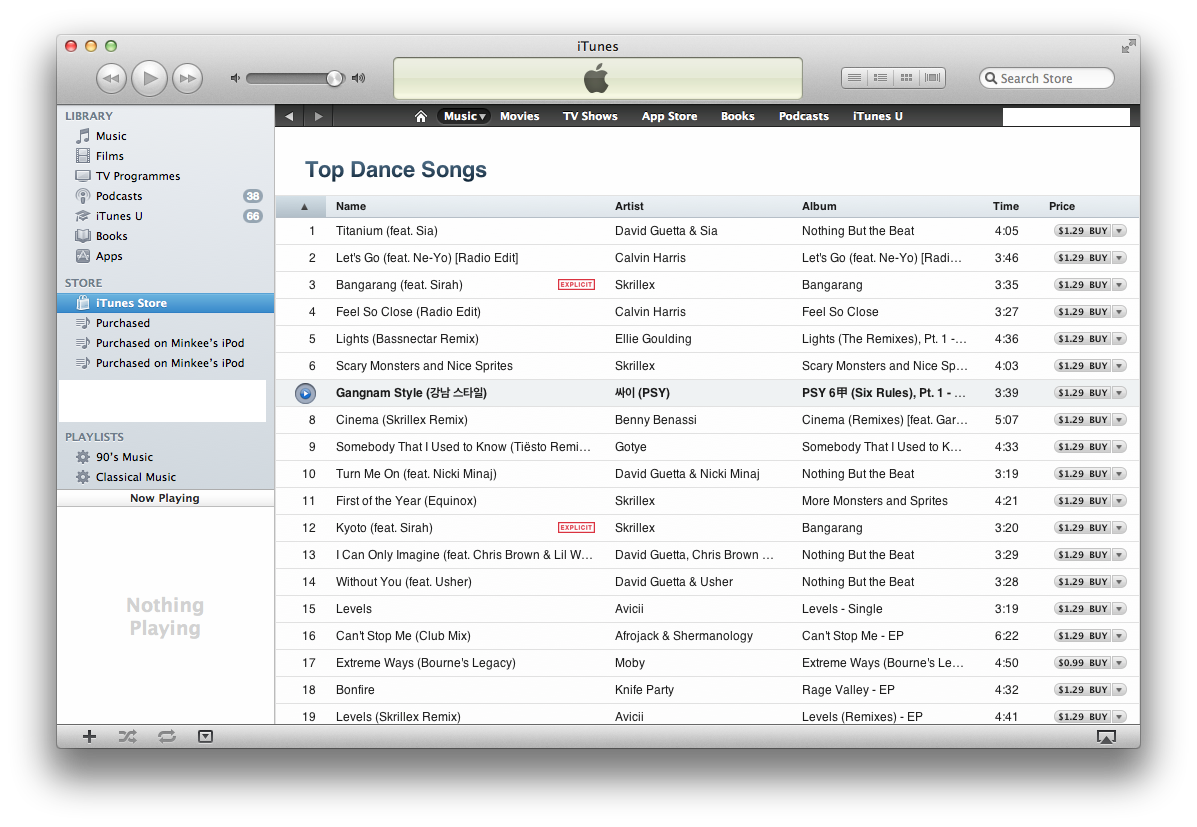Click the high volume speaker icon
Screen dimensions: 1197x827
tap(358, 78)
